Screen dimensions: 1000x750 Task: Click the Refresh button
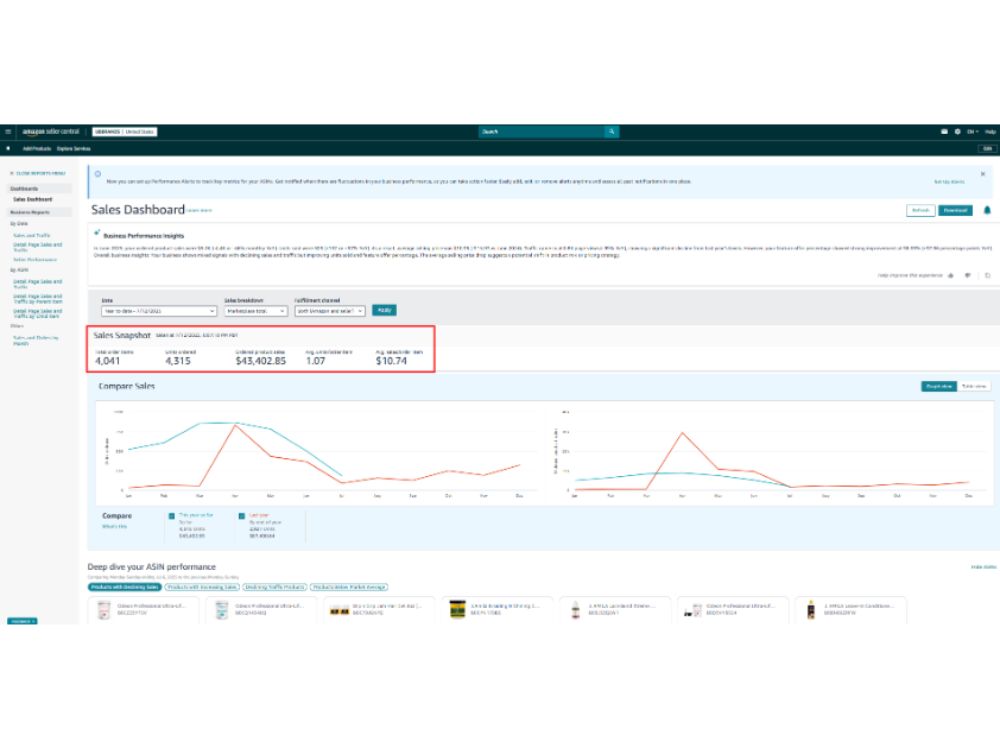click(x=921, y=210)
